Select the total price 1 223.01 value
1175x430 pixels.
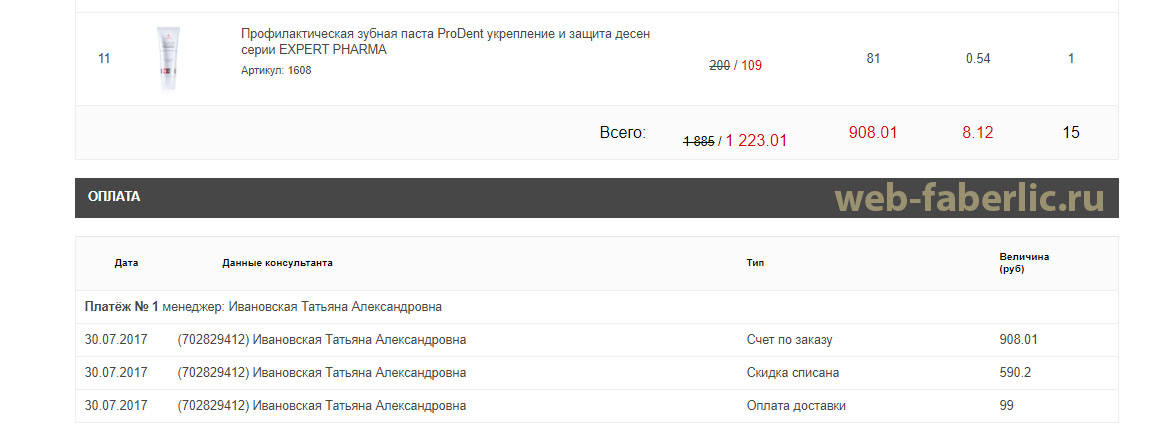[756, 140]
